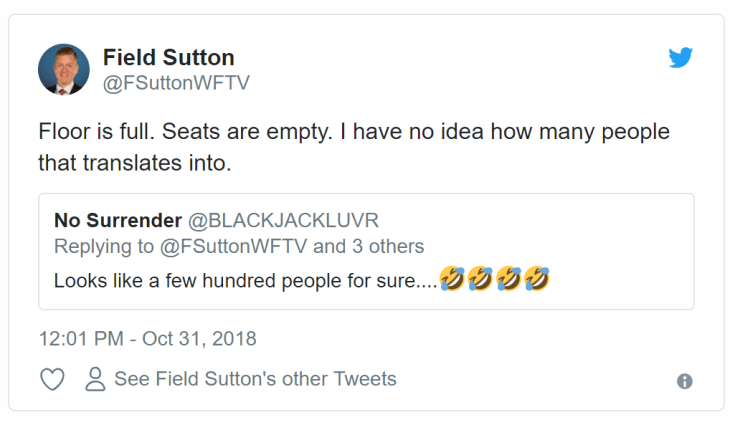The width and height of the screenshot is (735, 425).
Task: Click the last laughing emoji
Action: [538, 280]
